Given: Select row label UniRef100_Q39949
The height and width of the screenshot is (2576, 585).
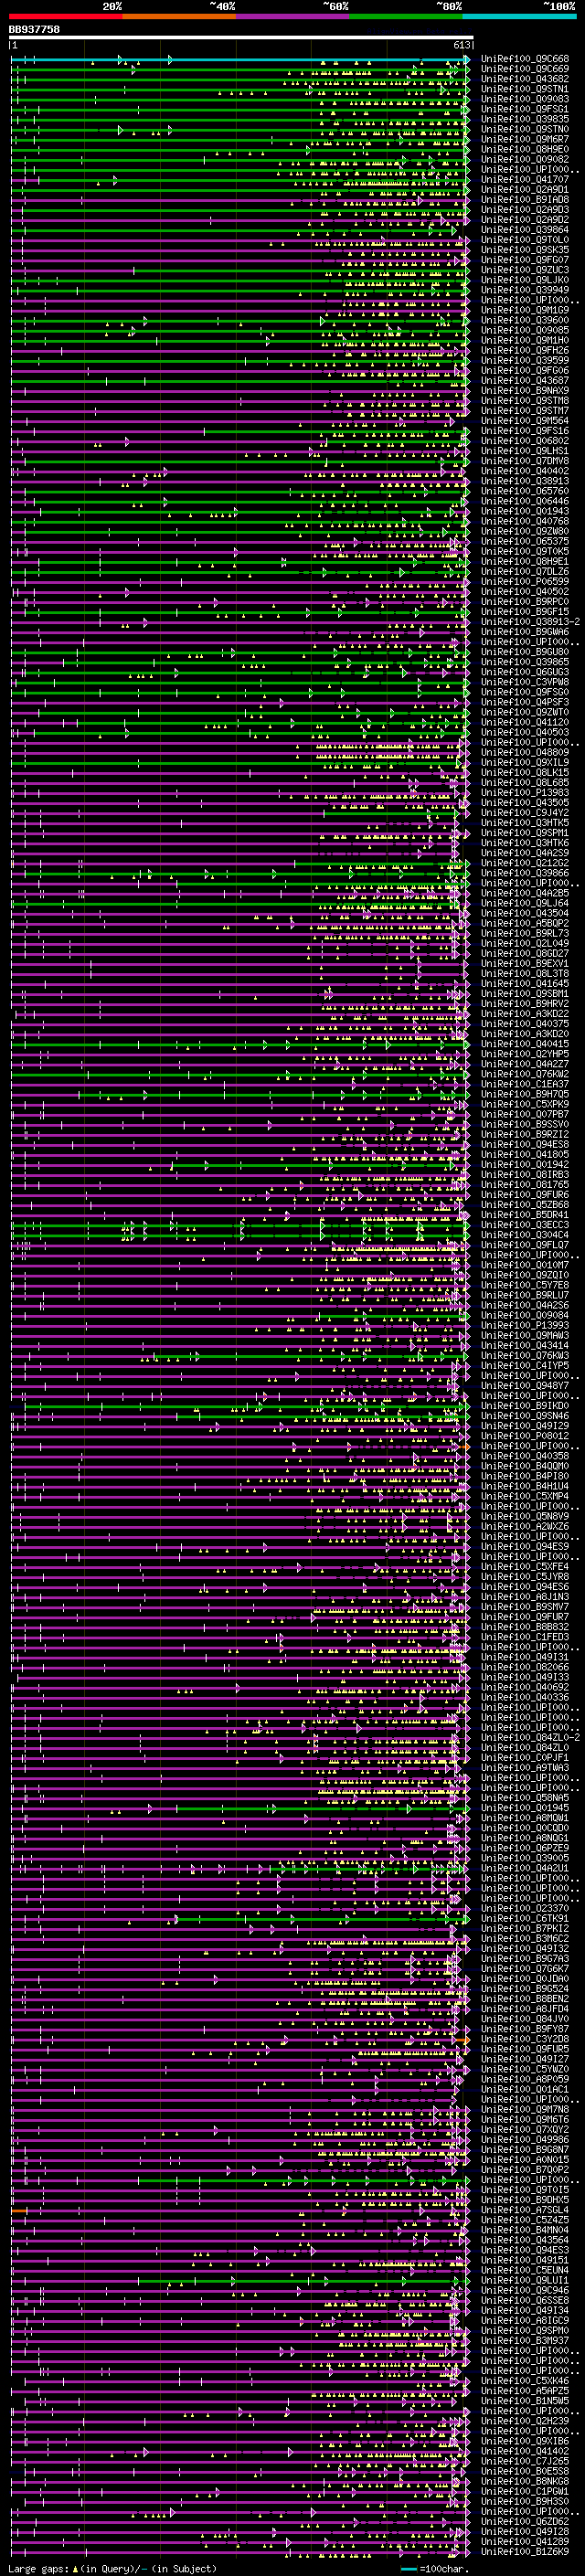Looking at the screenshot, I should (525, 290).
